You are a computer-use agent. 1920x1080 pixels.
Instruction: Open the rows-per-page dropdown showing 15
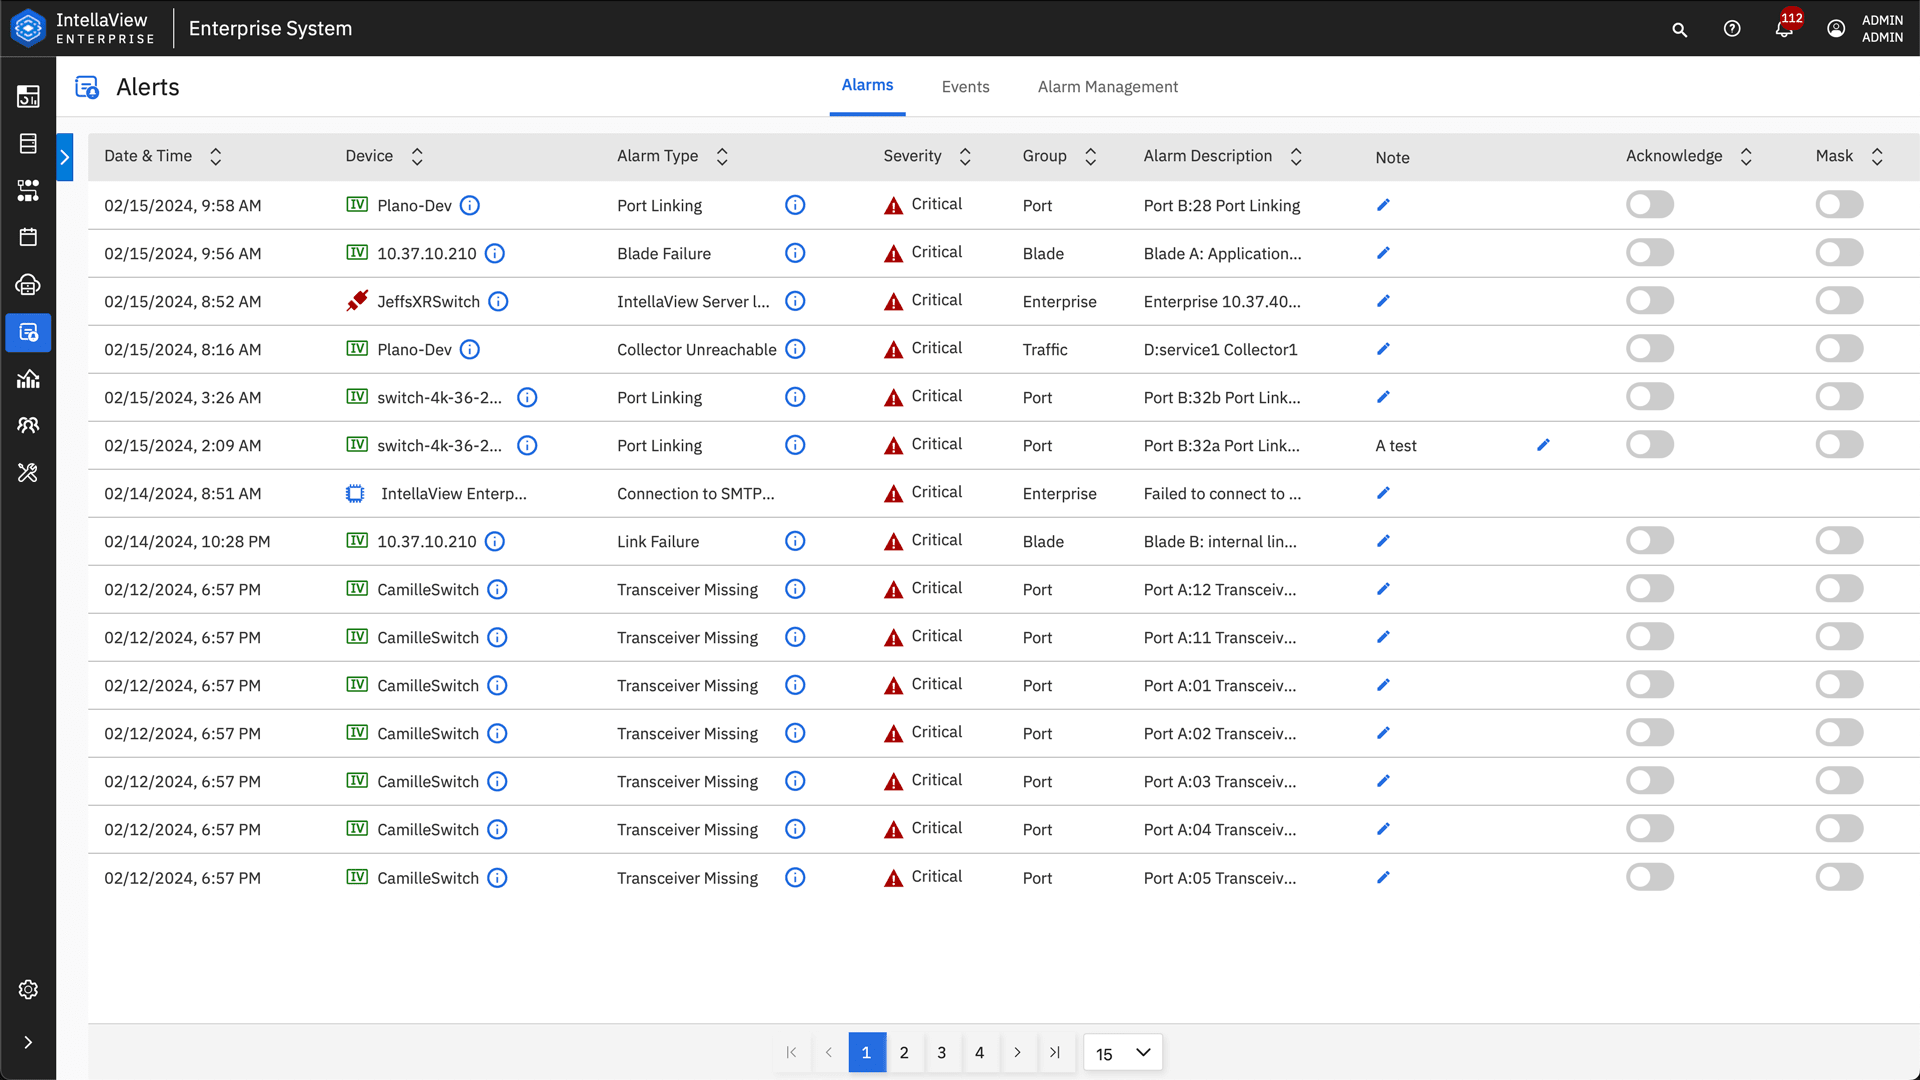point(1122,1053)
